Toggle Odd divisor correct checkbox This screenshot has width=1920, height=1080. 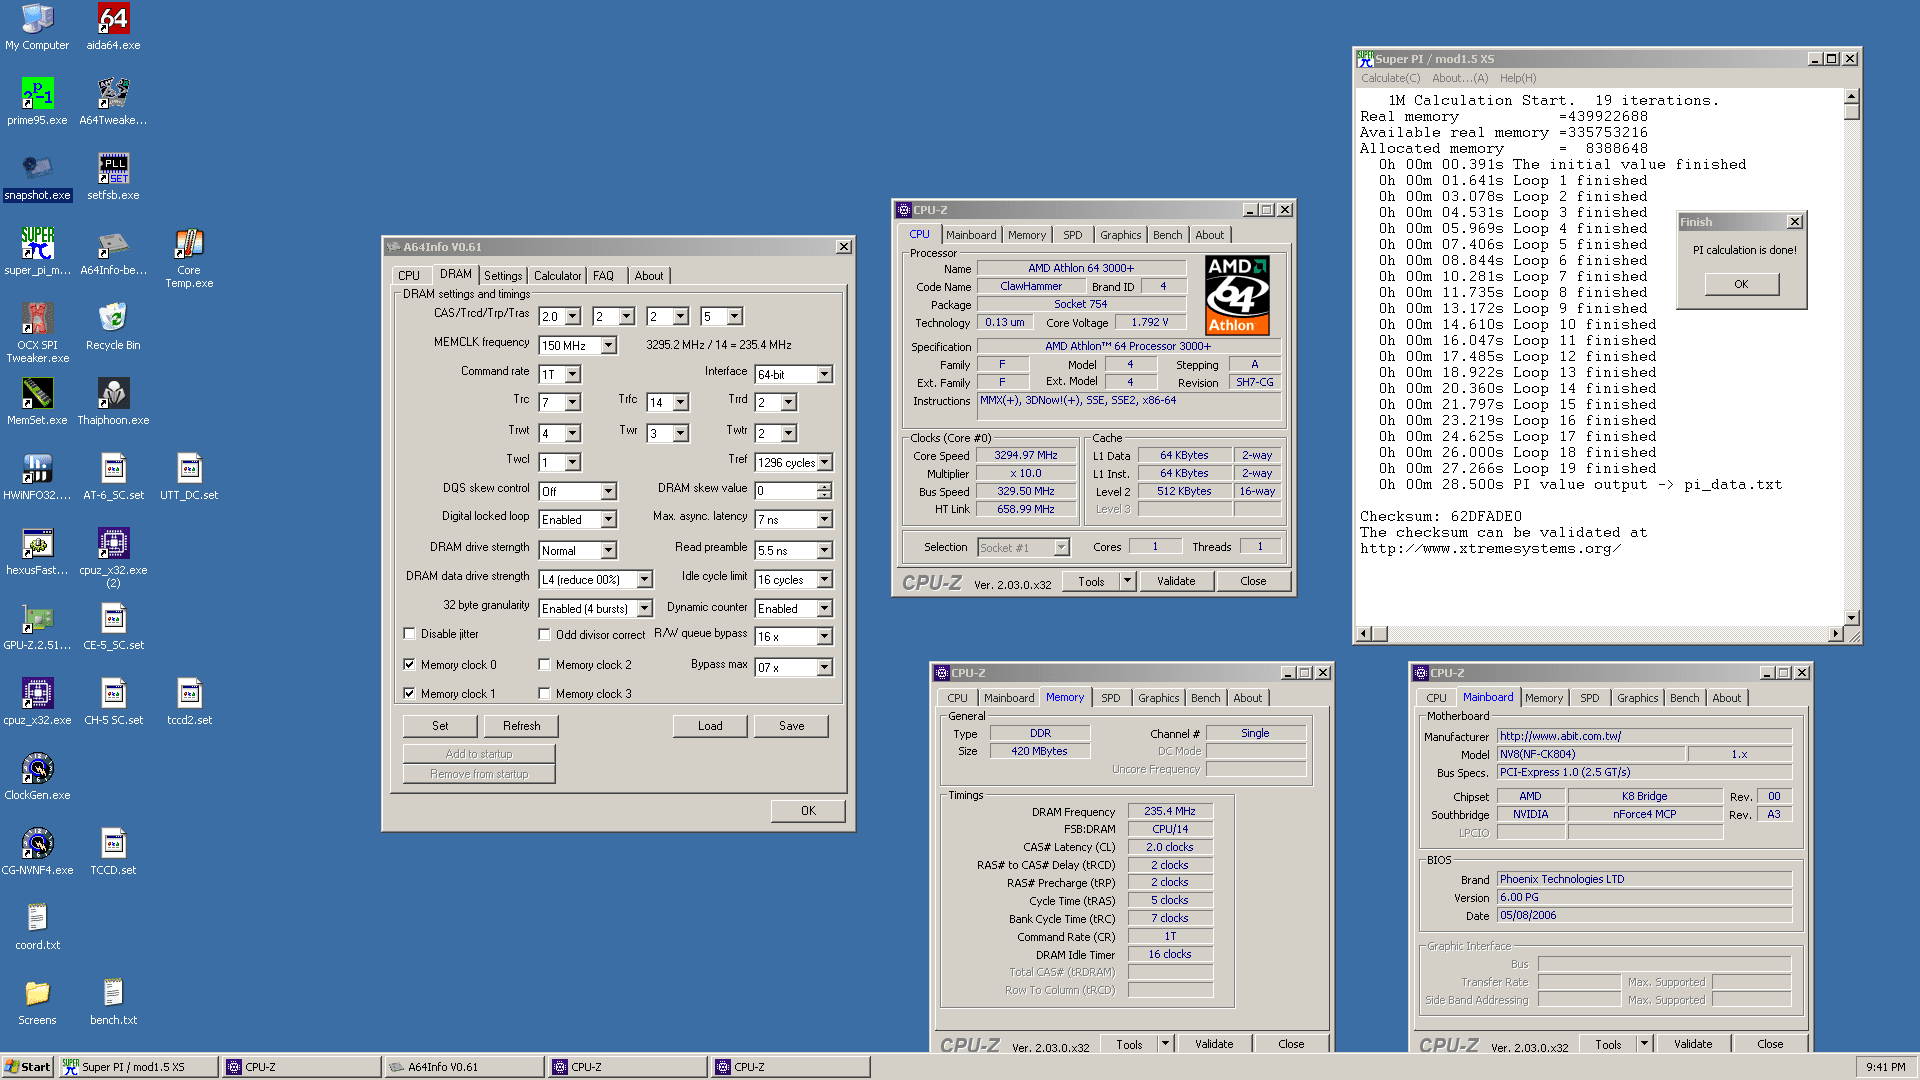[544, 634]
